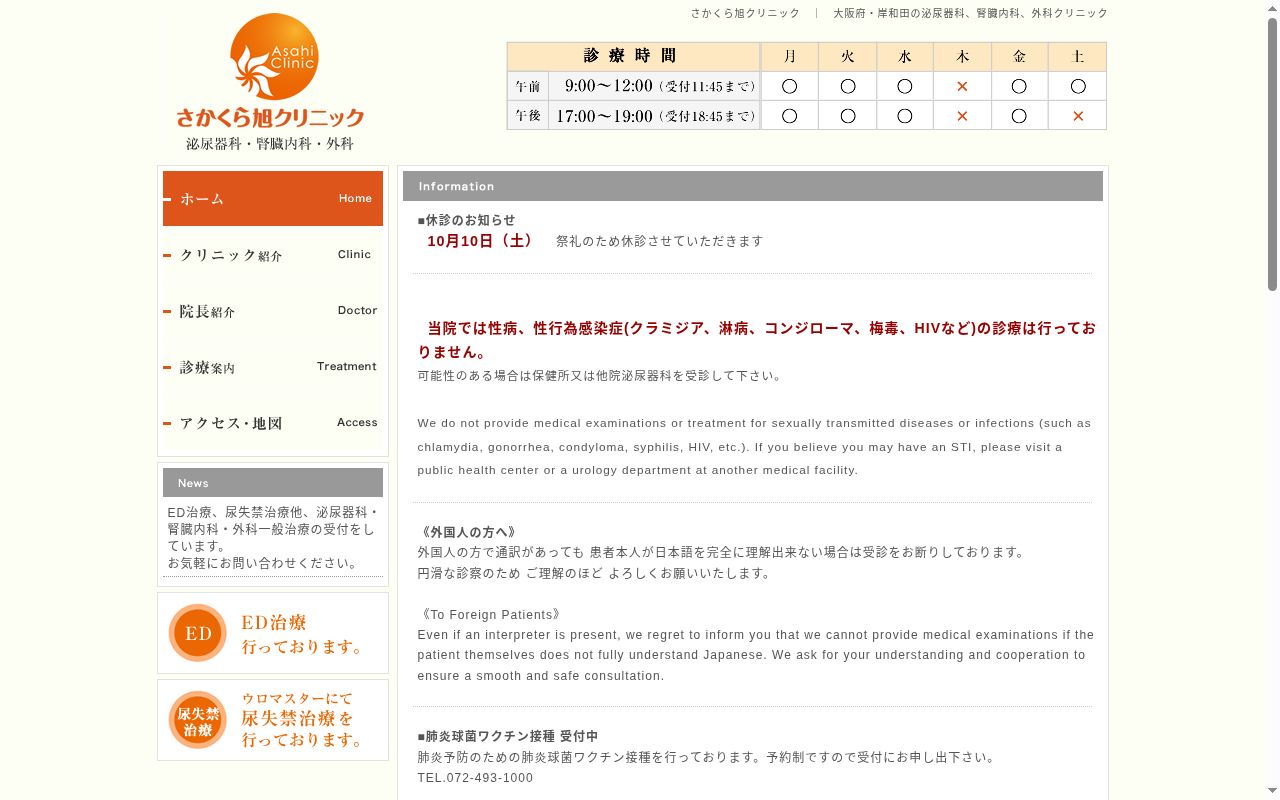Image resolution: width=1280 pixels, height=800 pixels.
Task: Click the 祭礼のため休診させていただきます notice
Action: [x=660, y=241]
